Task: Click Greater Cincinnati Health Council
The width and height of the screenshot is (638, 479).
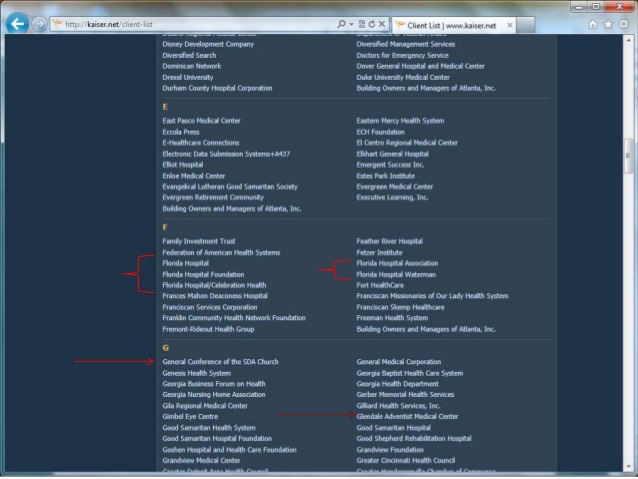Action: click(x=406, y=460)
